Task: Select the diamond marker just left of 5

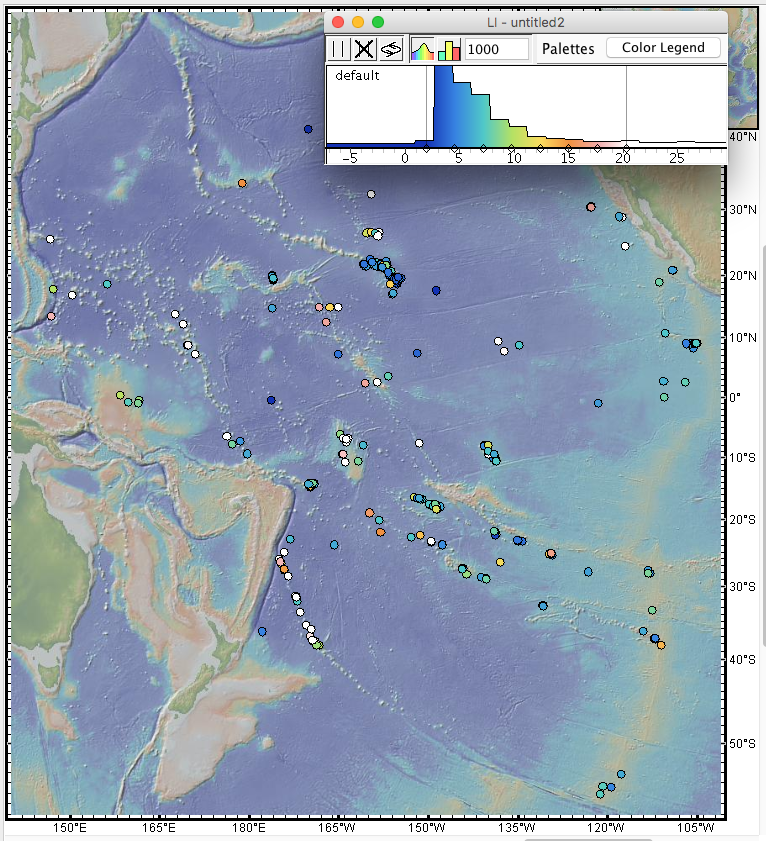Action: click(x=454, y=148)
